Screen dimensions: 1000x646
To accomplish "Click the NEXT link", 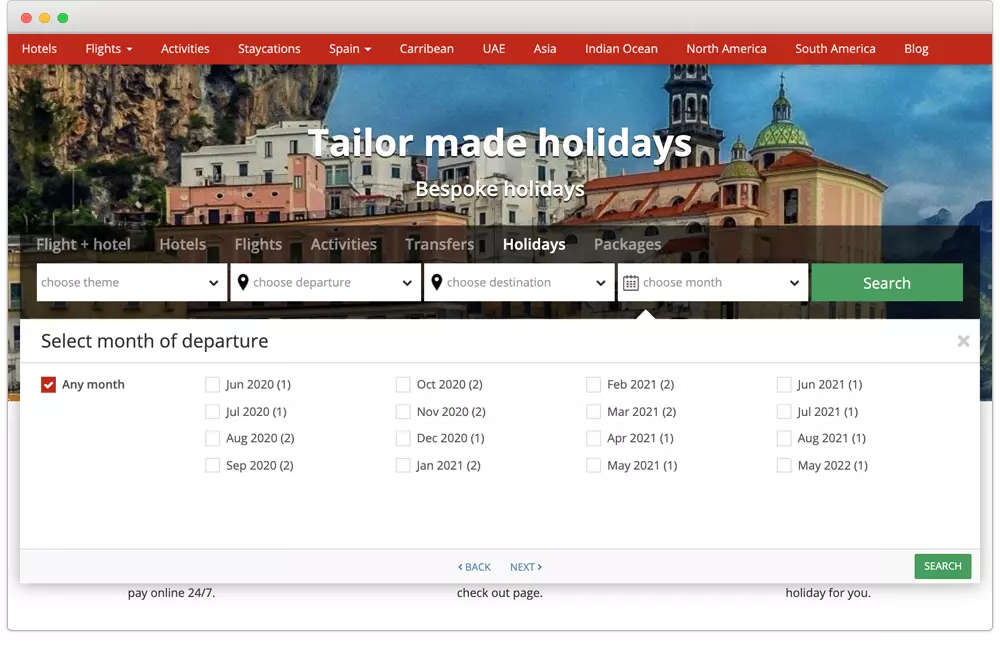I will click(525, 566).
